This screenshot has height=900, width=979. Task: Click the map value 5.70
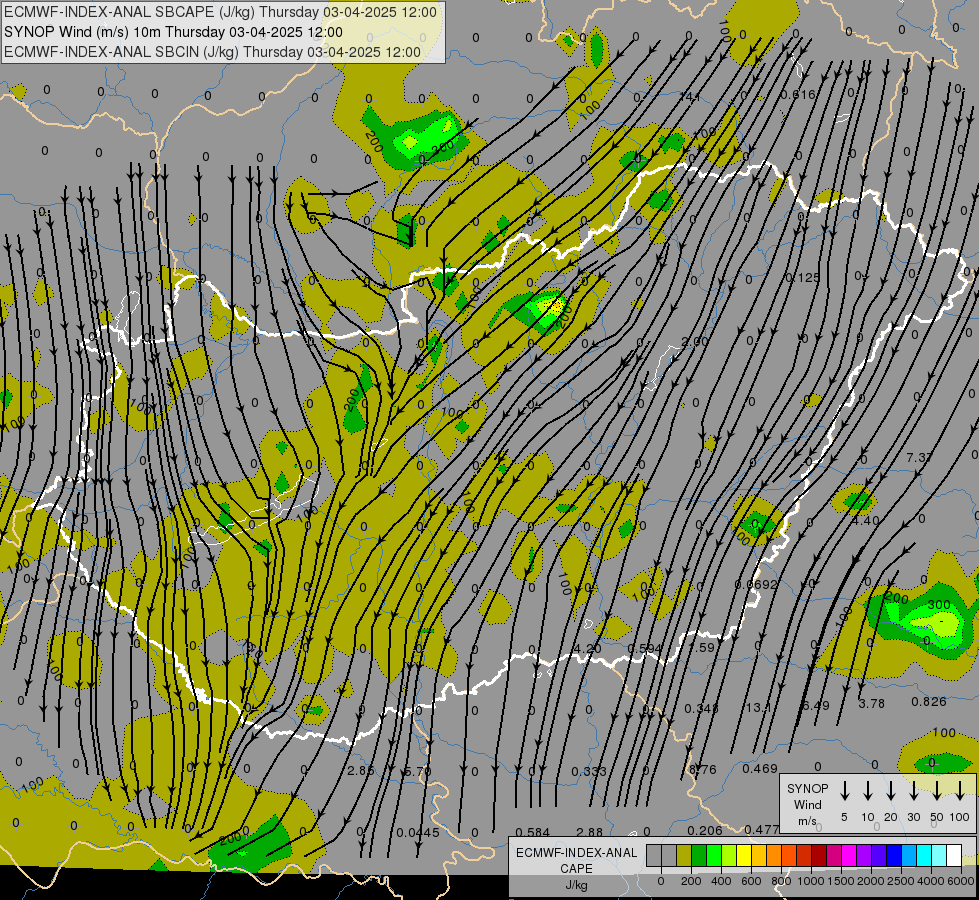click(x=418, y=771)
